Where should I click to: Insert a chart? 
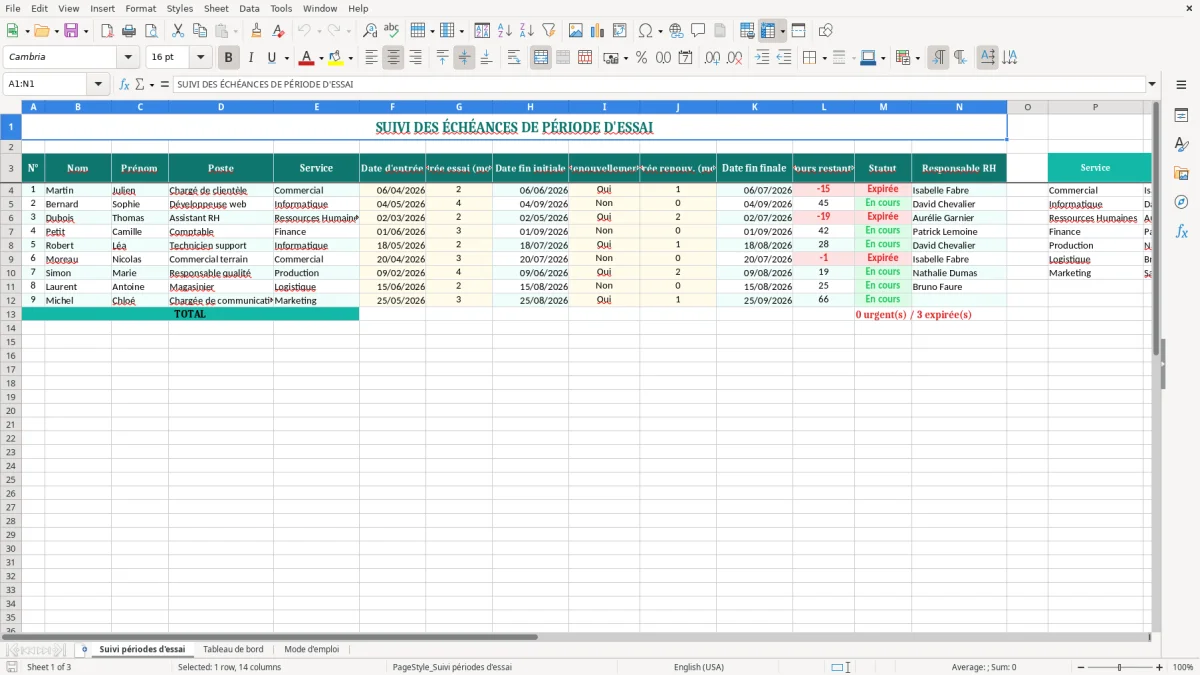pyautogui.click(x=598, y=31)
